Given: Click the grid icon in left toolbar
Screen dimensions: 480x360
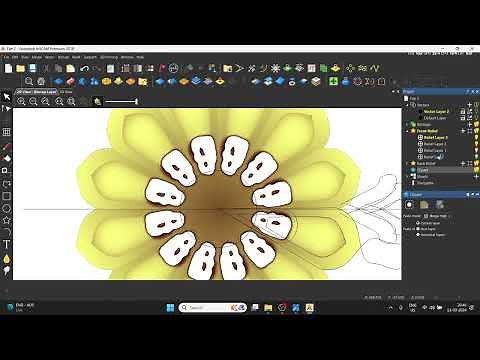Looking at the screenshot, I should pyautogui.click(x=6, y=132).
